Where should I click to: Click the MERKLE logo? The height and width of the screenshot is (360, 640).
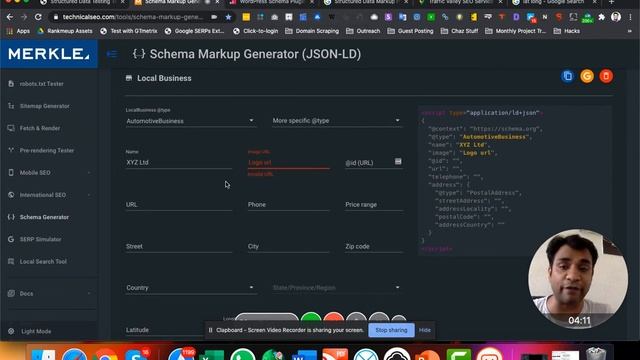pos(49,54)
